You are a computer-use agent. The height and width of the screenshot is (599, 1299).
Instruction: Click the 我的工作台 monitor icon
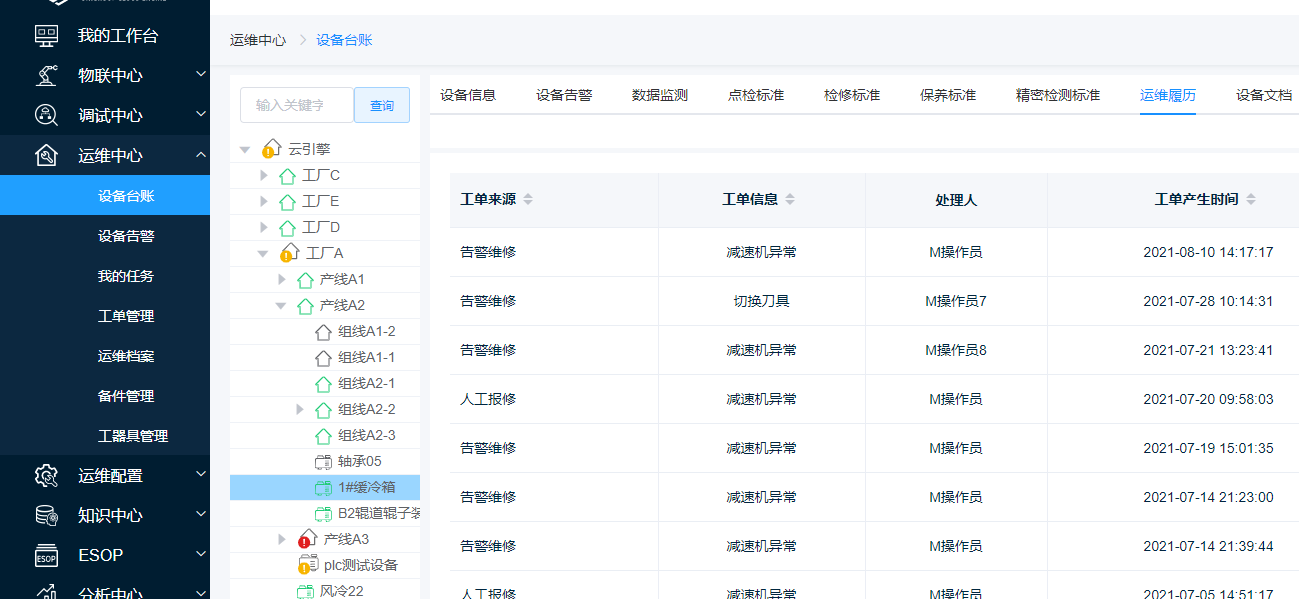pyautogui.click(x=46, y=36)
